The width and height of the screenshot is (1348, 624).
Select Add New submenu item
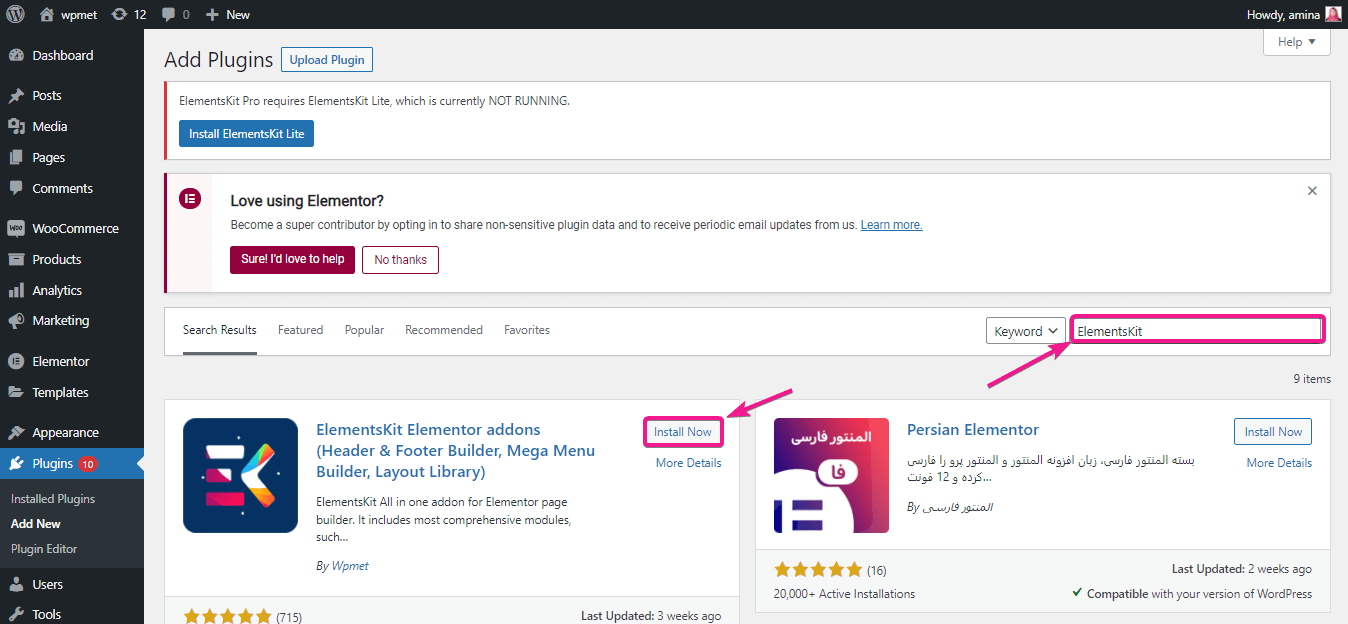(36, 523)
